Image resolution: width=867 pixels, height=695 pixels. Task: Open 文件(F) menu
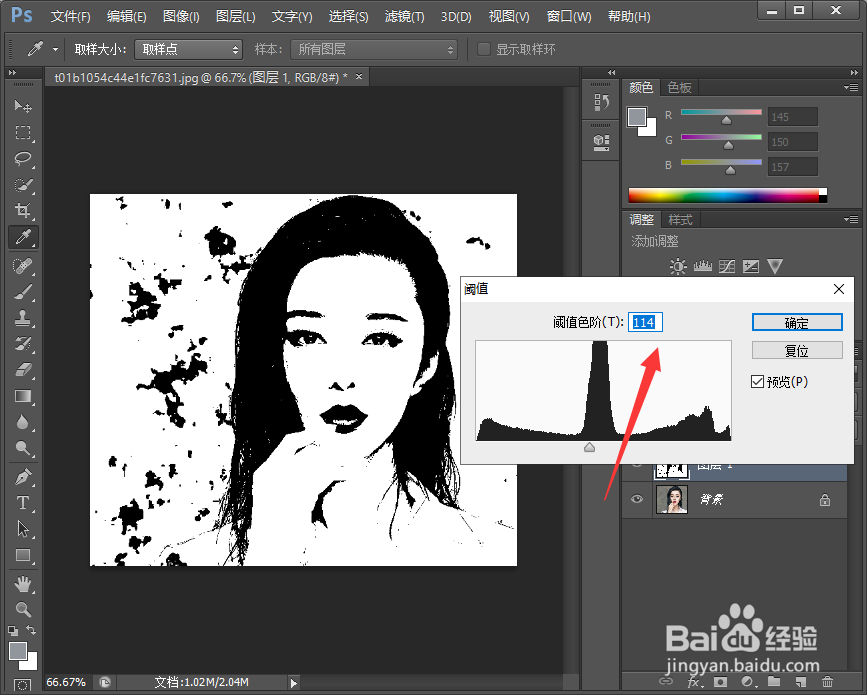click(x=70, y=17)
